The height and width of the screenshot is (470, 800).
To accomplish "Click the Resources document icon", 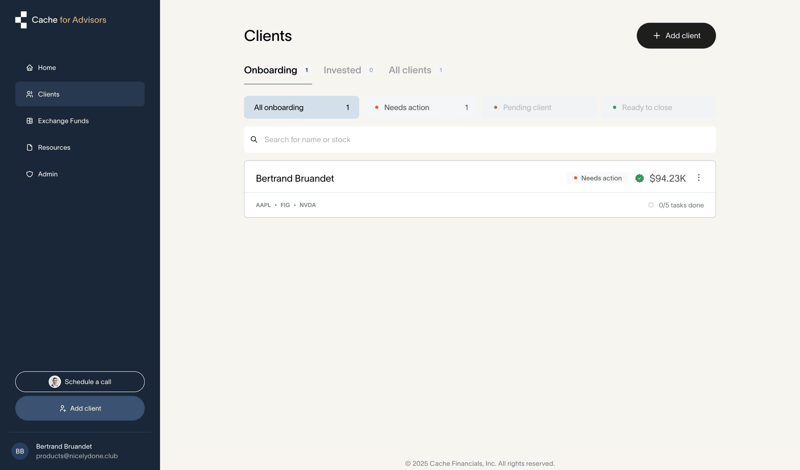I will pyautogui.click(x=30, y=148).
